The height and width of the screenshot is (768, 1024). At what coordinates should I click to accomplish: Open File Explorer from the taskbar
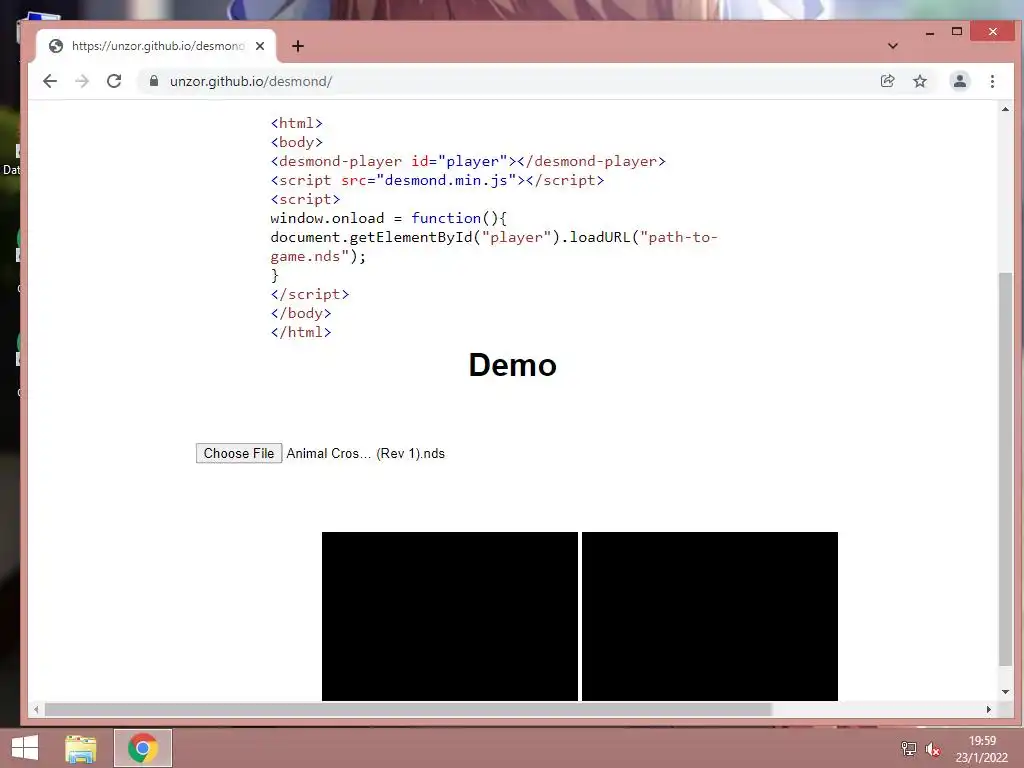tap(81, 748)
